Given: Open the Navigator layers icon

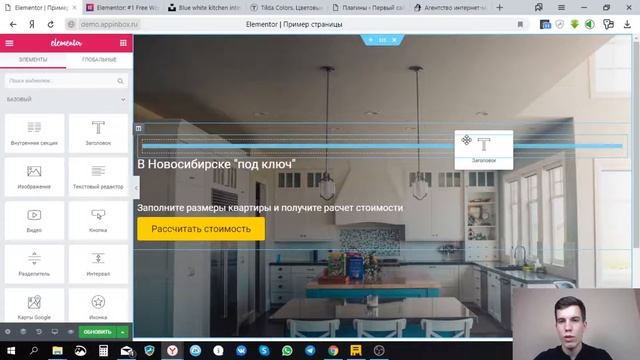Looking at the screenshot, I should (23, 332).
